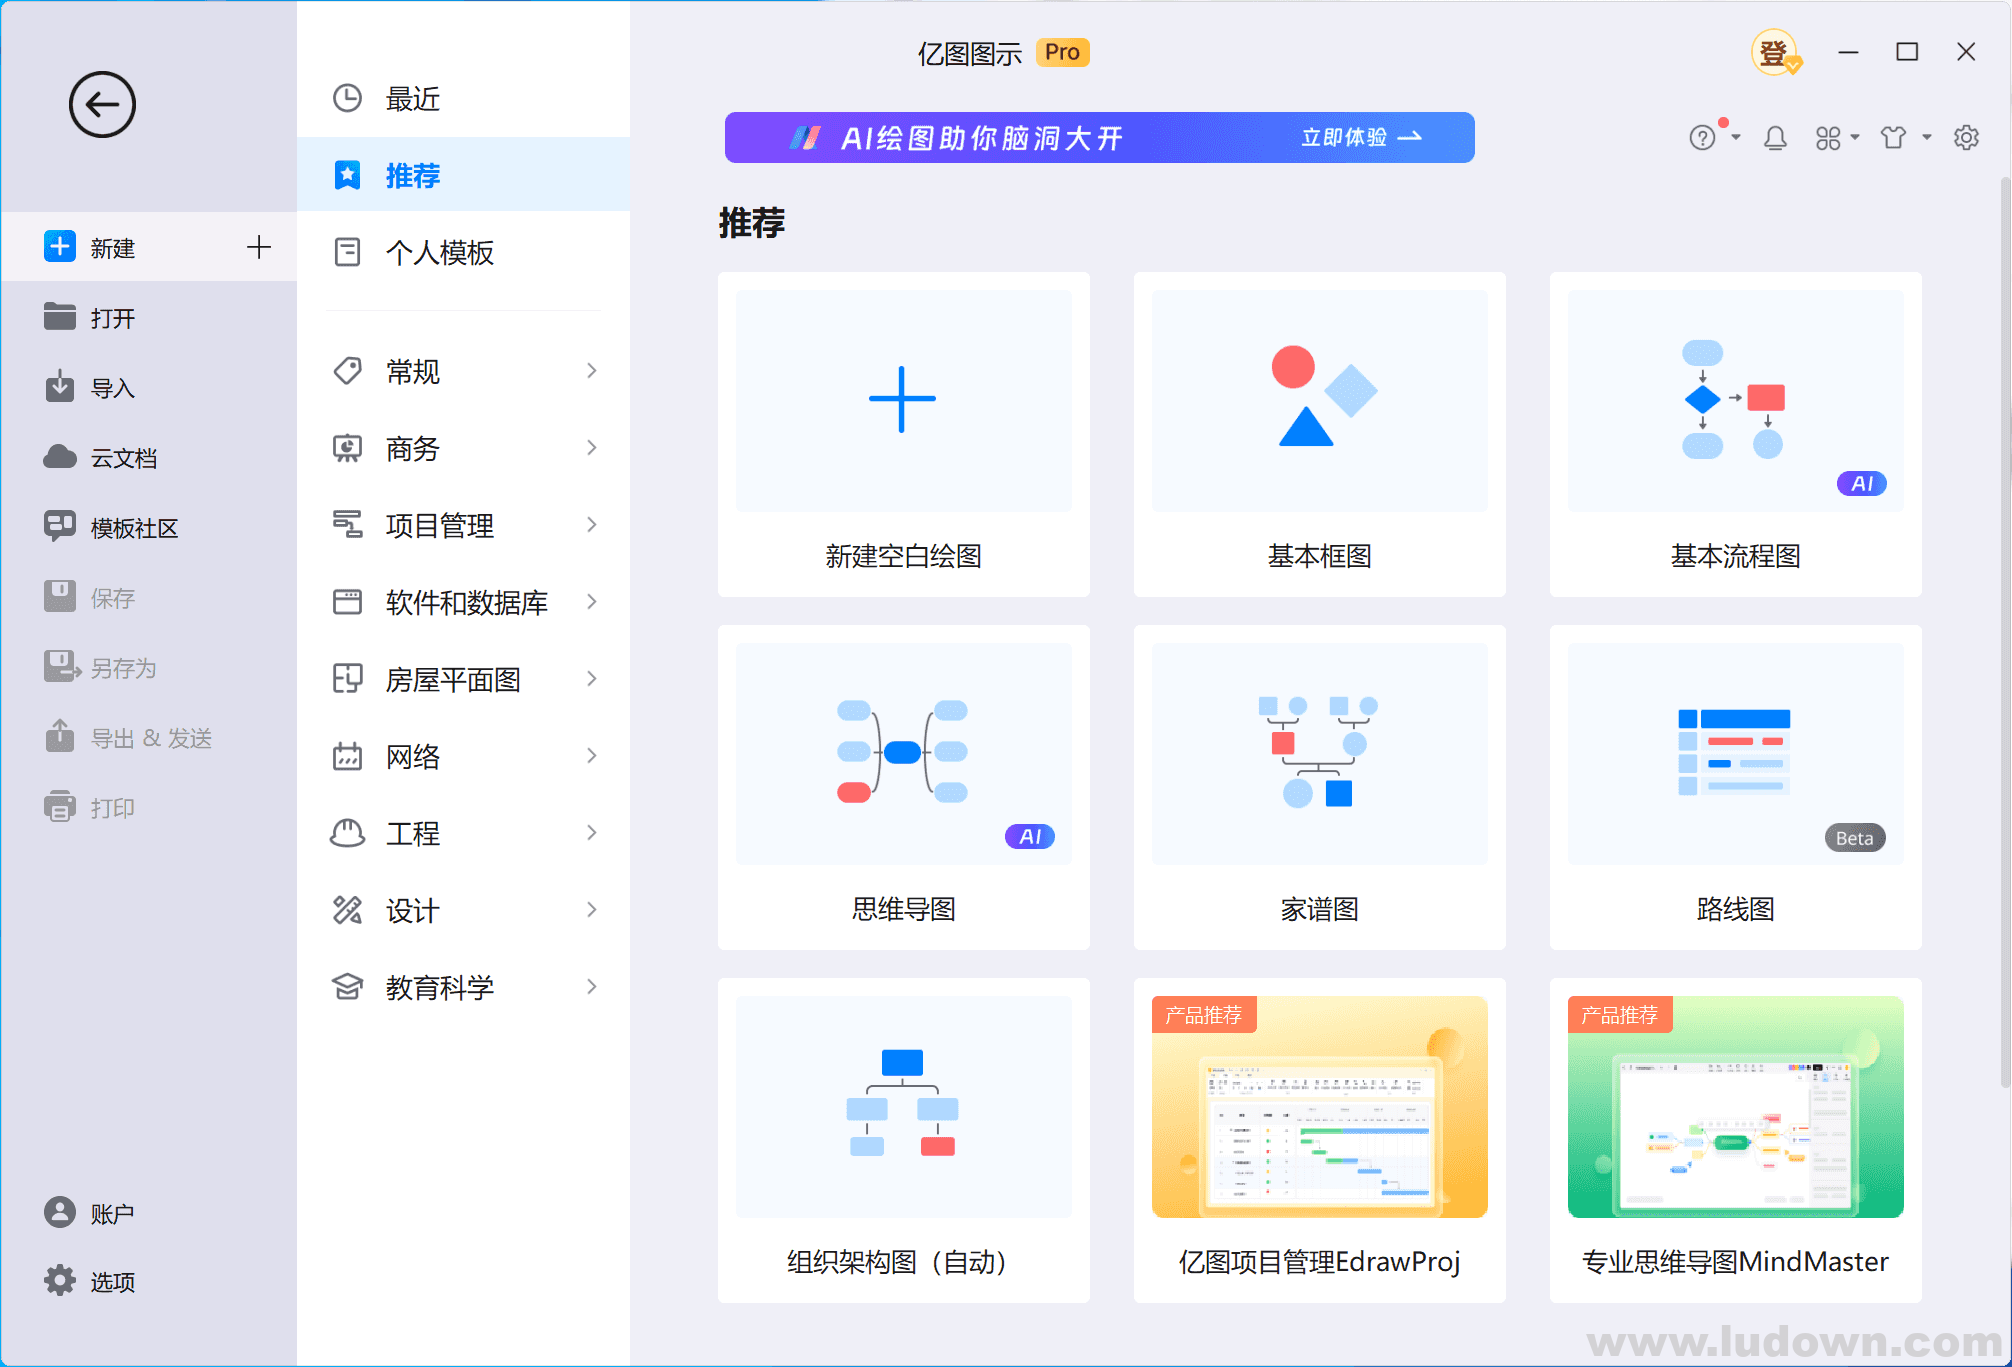Select the 推荐 recommended tab

(463, 175)
